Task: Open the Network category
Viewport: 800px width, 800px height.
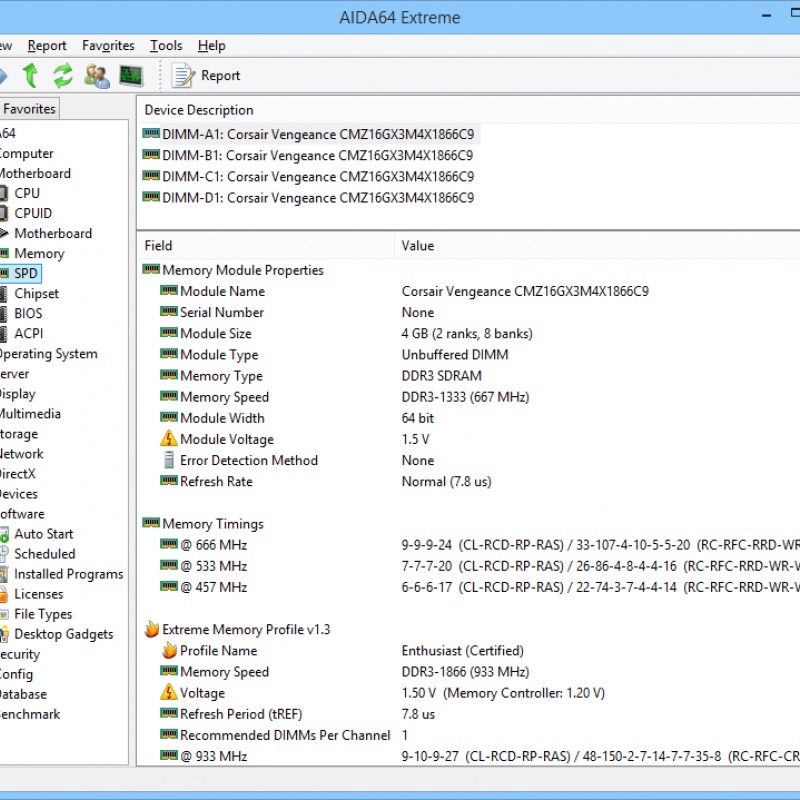Action: pos(21,454)
